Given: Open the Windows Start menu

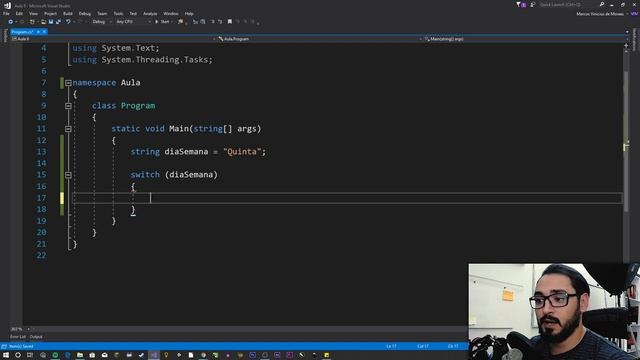Looking at the screenshot, I should click(6, 355).
